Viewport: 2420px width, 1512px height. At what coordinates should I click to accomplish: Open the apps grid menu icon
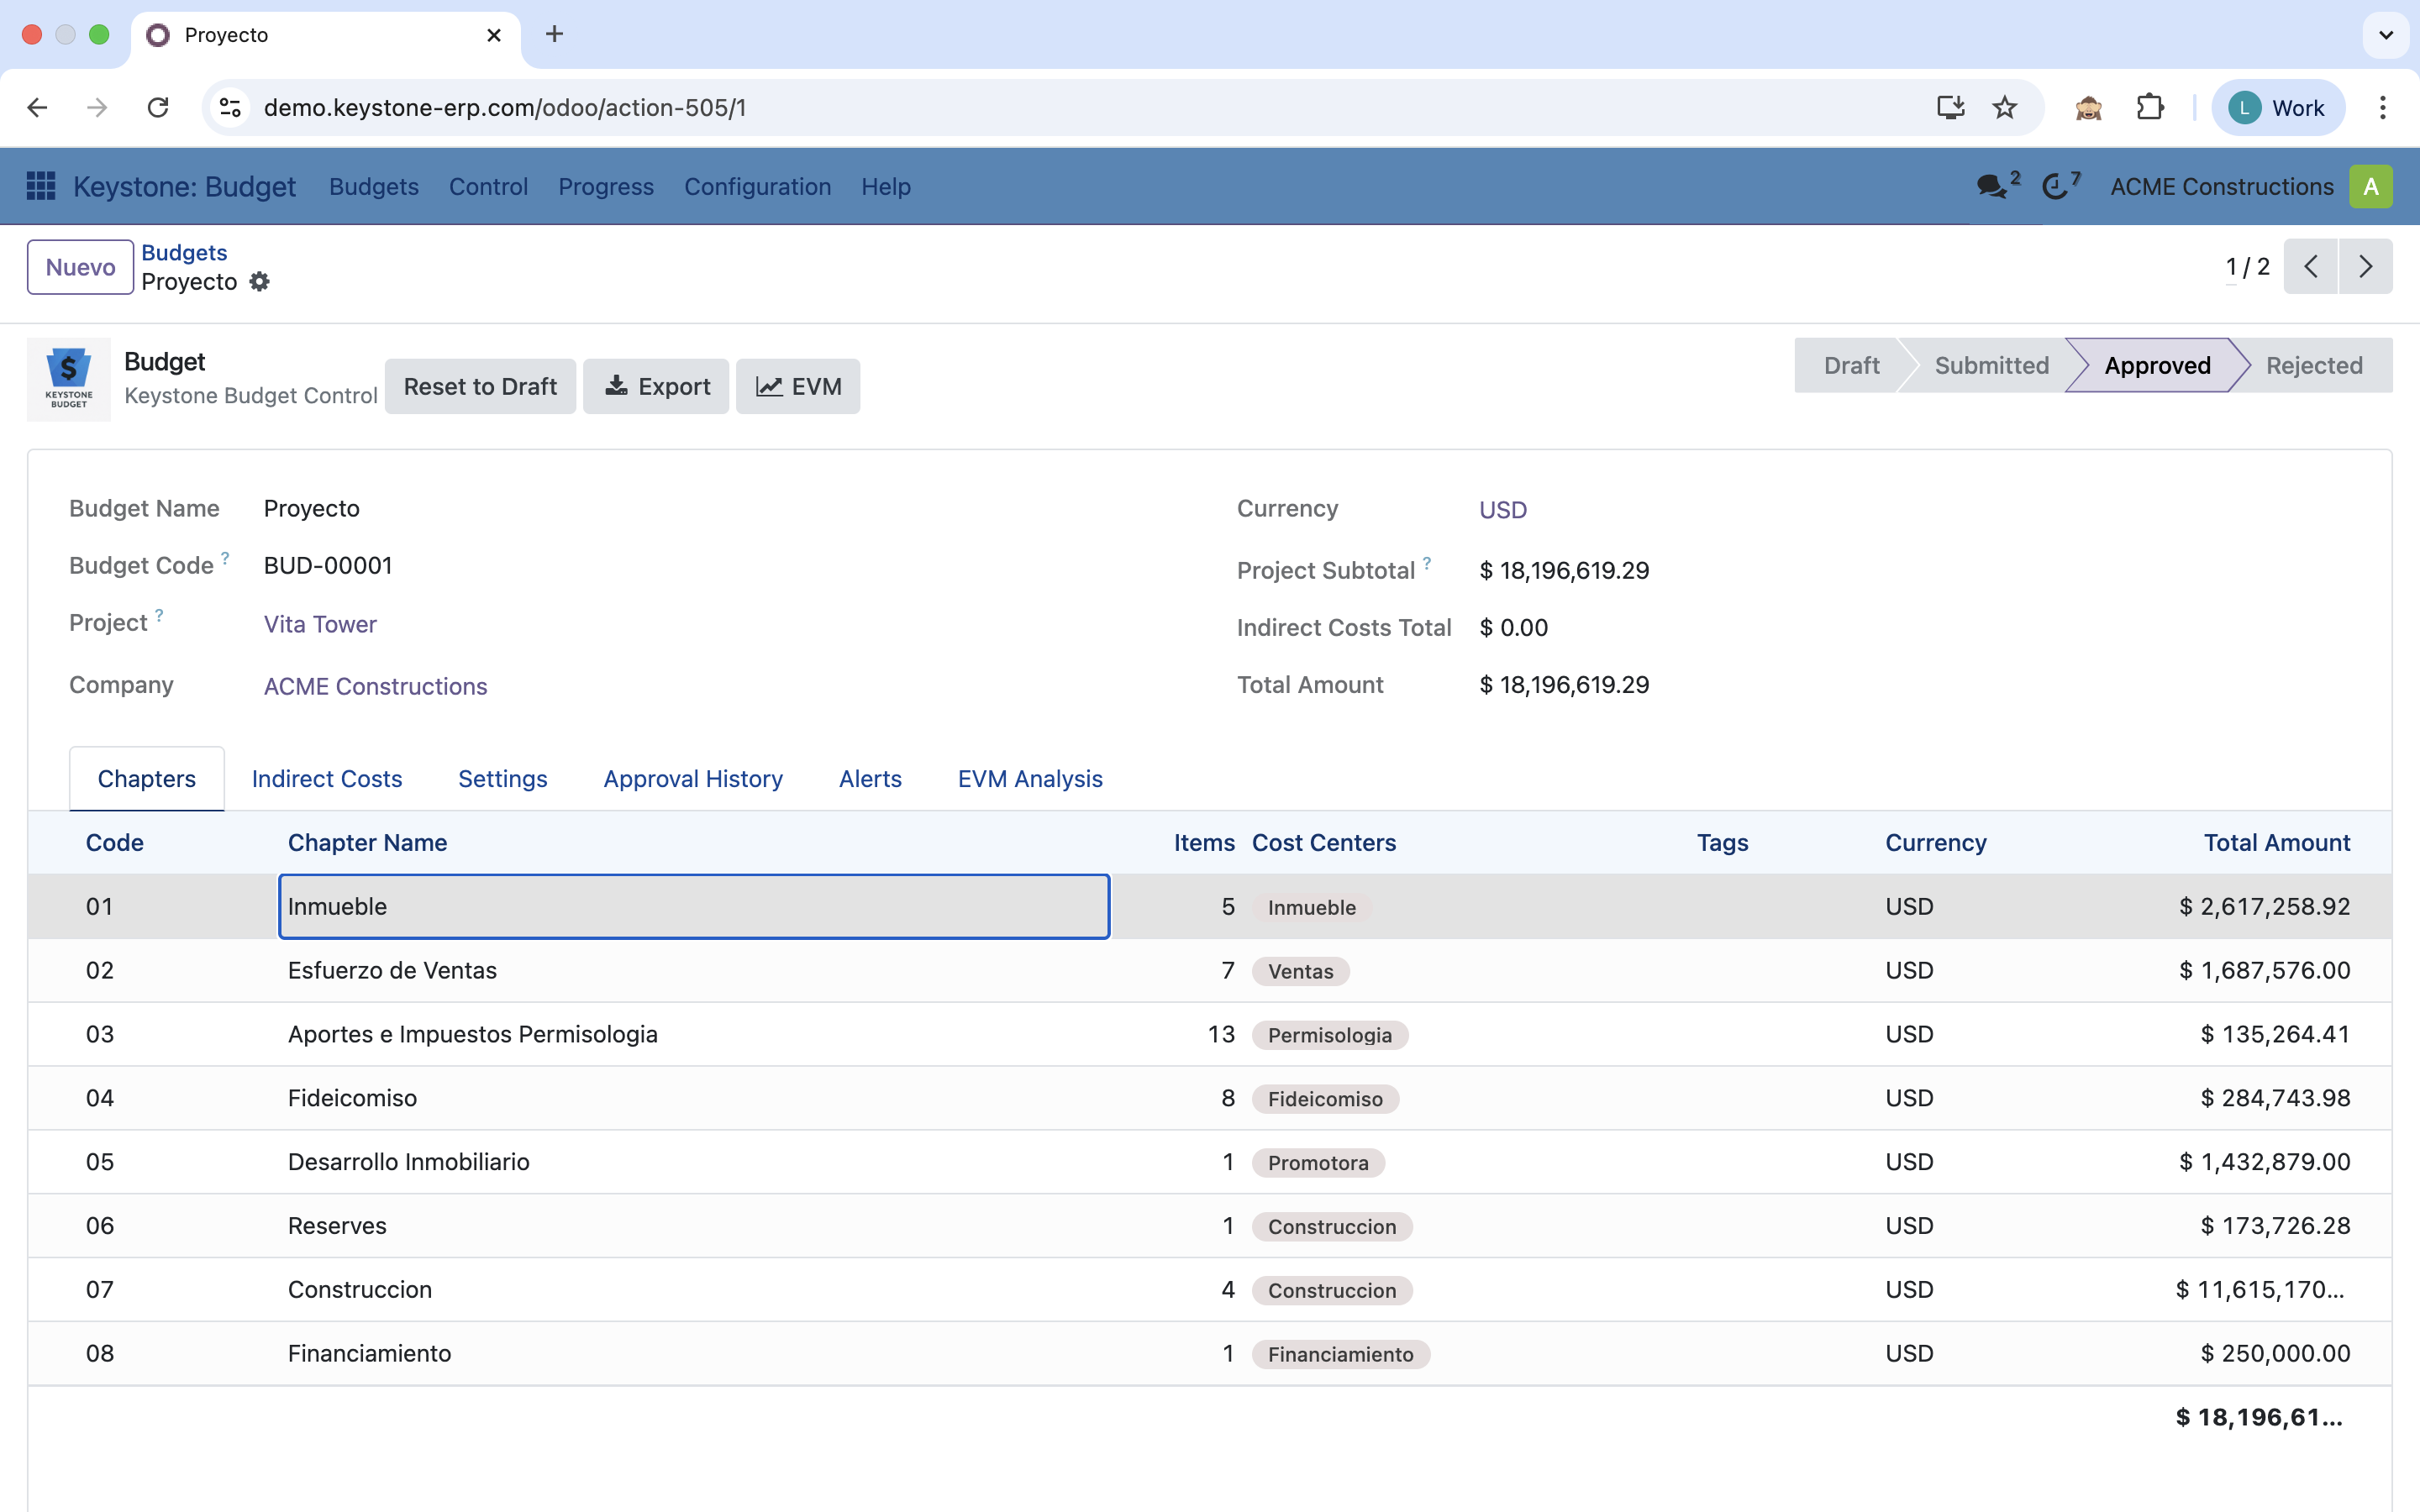click(x=40, y=186)
